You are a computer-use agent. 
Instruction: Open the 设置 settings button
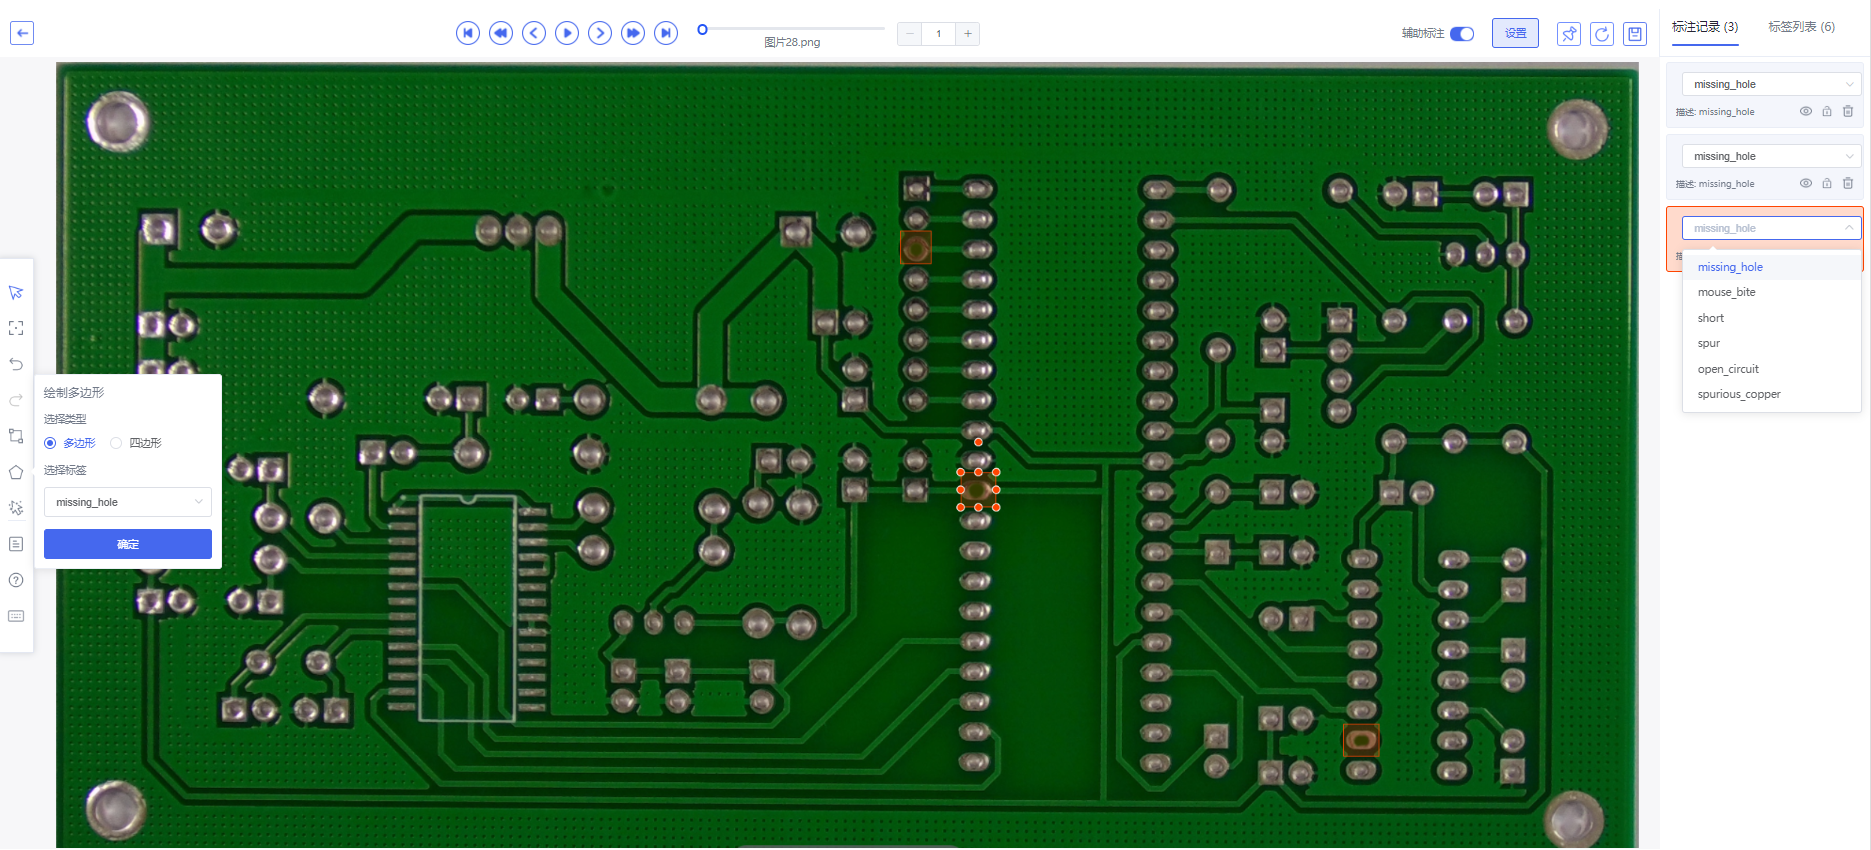coord(1515,34)
